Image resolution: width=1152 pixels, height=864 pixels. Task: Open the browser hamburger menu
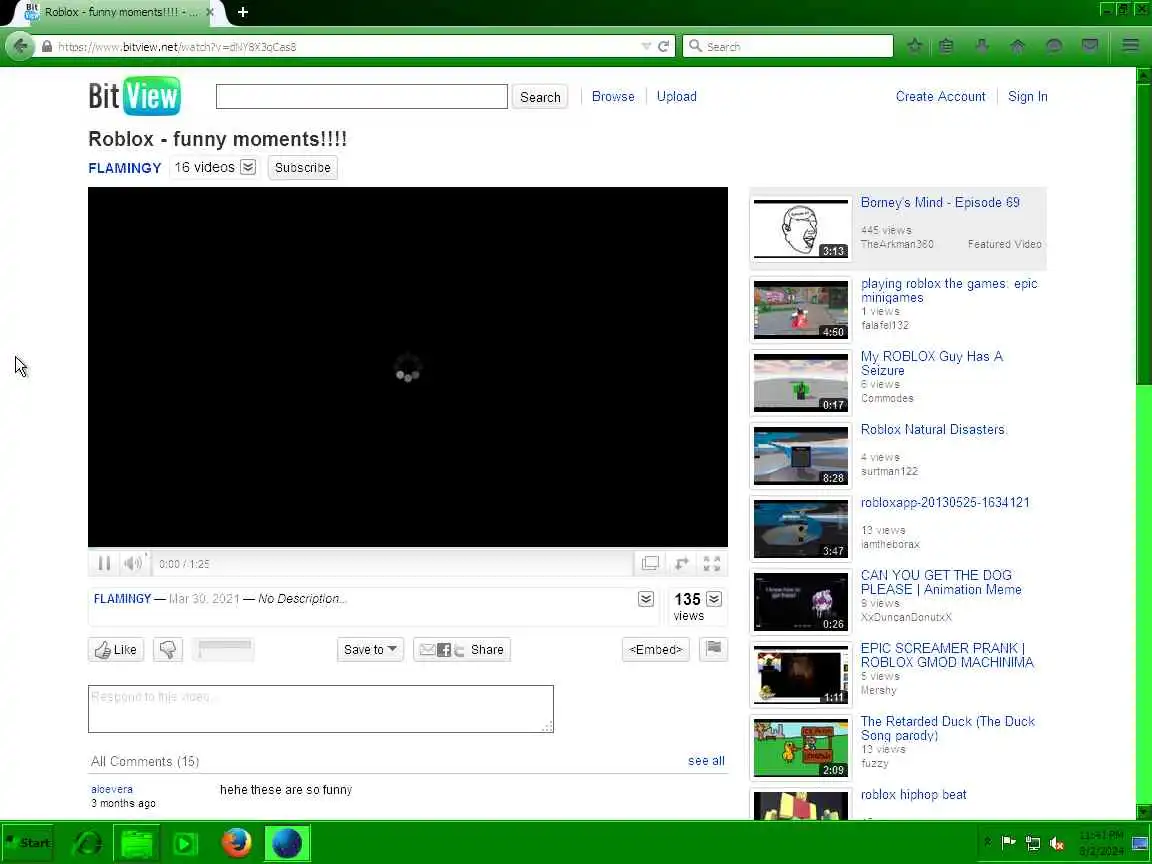1131,46
